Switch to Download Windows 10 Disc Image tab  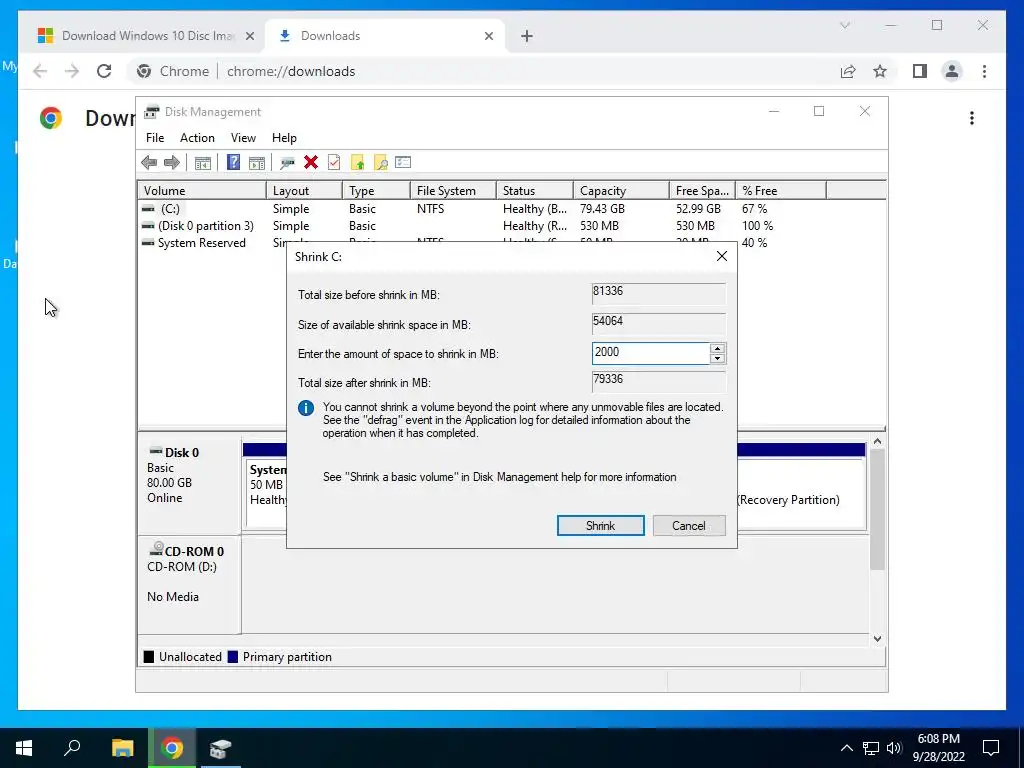pyautogui.click(x=146, y=36)
